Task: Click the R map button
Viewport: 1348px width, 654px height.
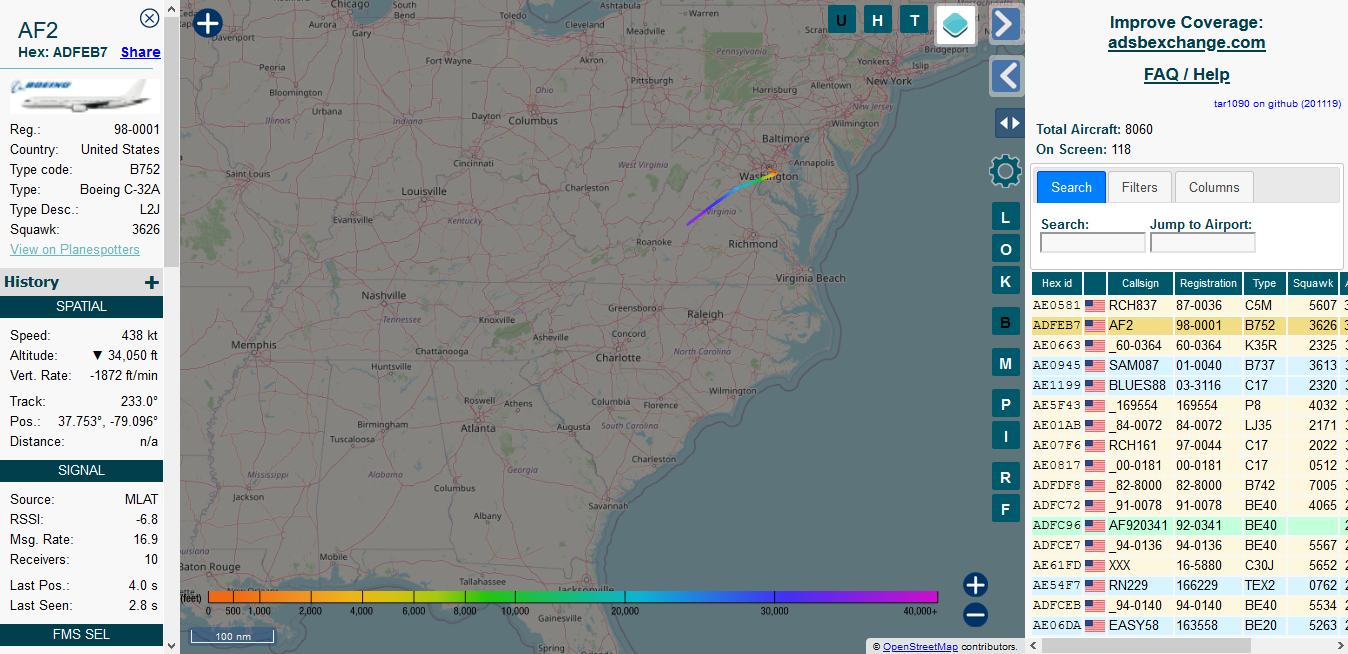Action: coord(1005,477)
